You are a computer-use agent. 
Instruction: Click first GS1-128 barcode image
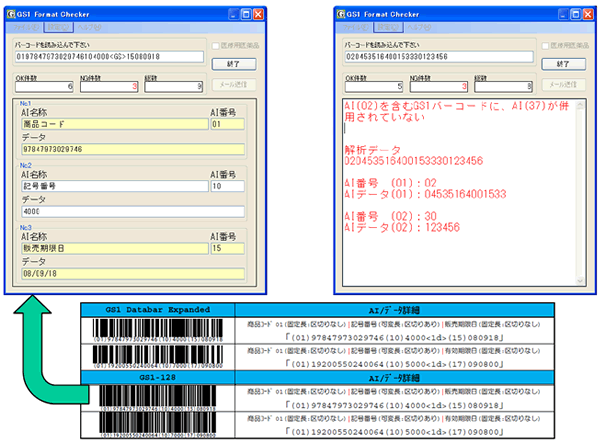(158, 398)
